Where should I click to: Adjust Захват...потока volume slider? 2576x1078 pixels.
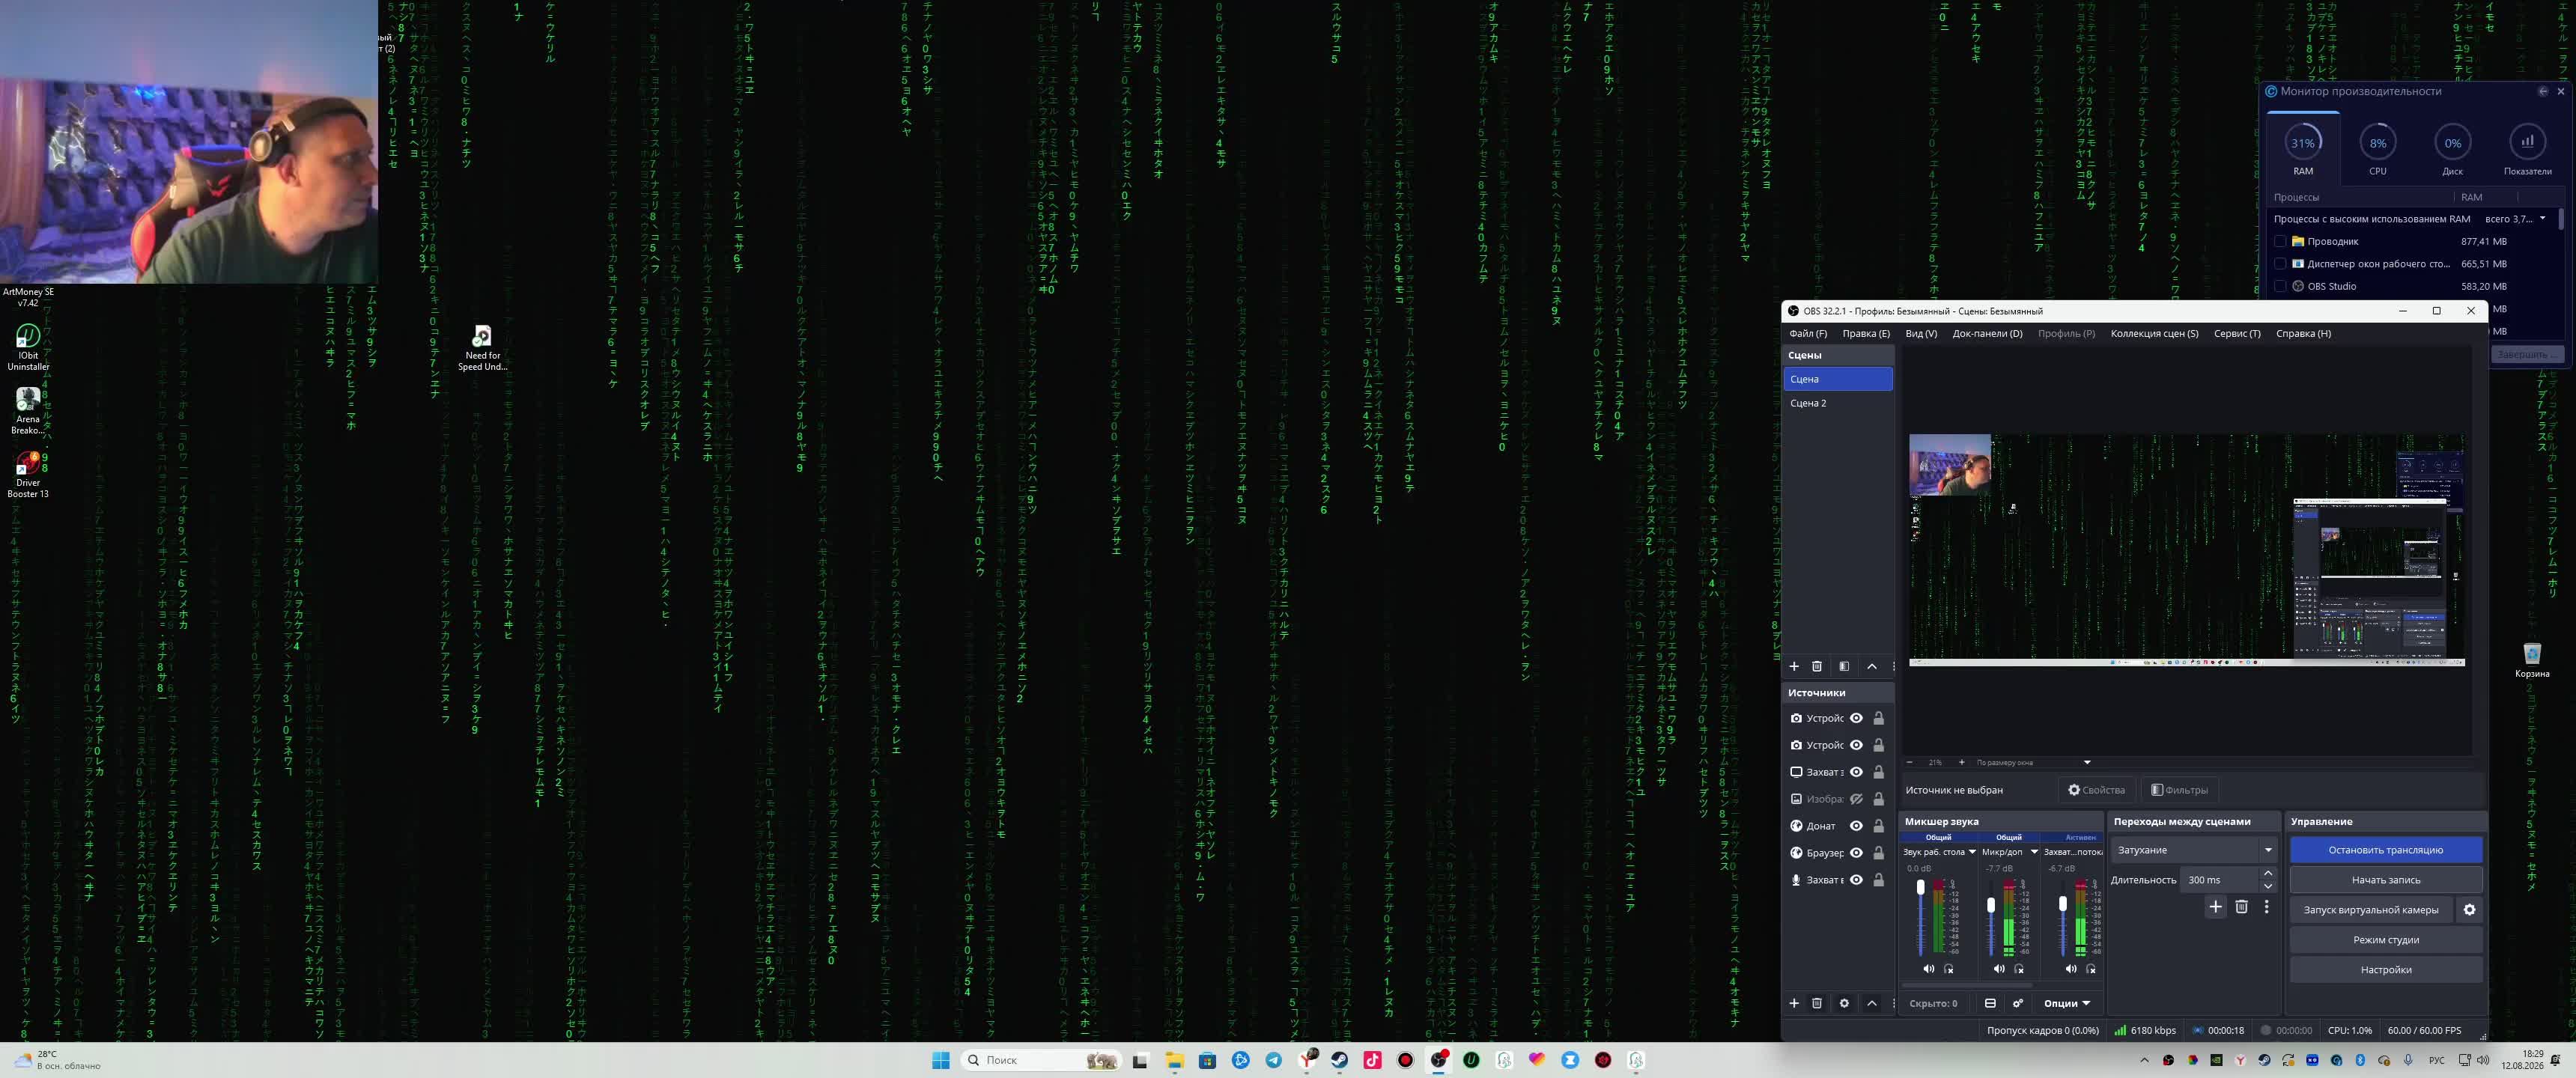coord(2062,903)
